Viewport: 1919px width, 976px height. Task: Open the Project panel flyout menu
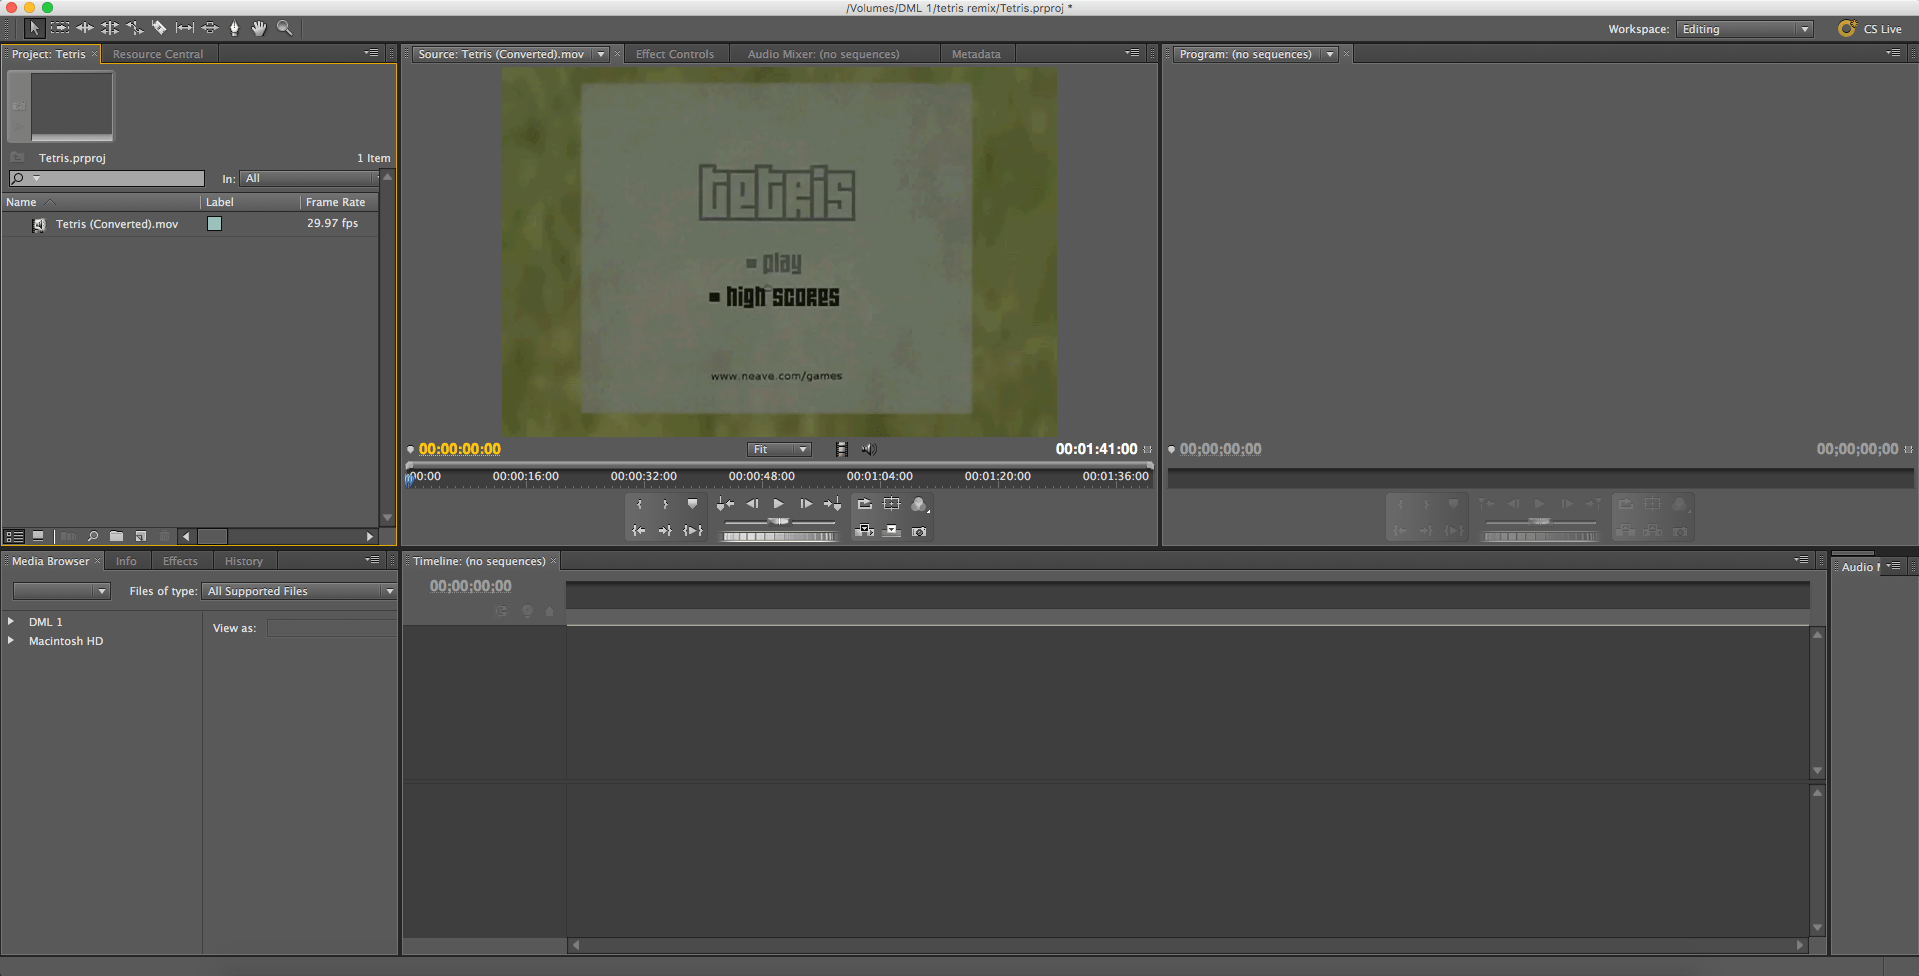pos(371,53)
